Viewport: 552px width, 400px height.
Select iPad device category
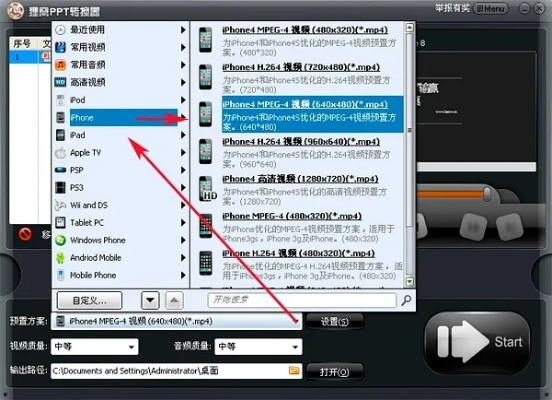pos(120,135)
